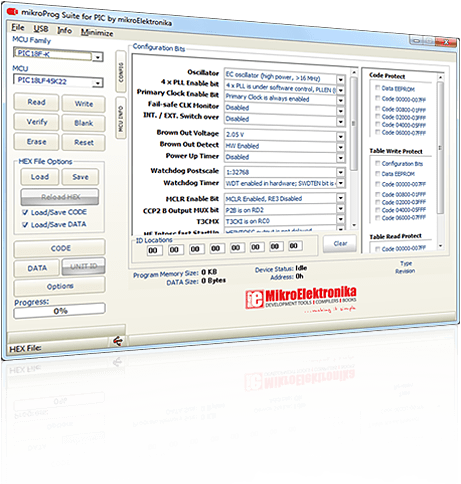Enable Code Protect Code 02000-03FFF checkbox

pyautogui.click(x=378, y=116)
